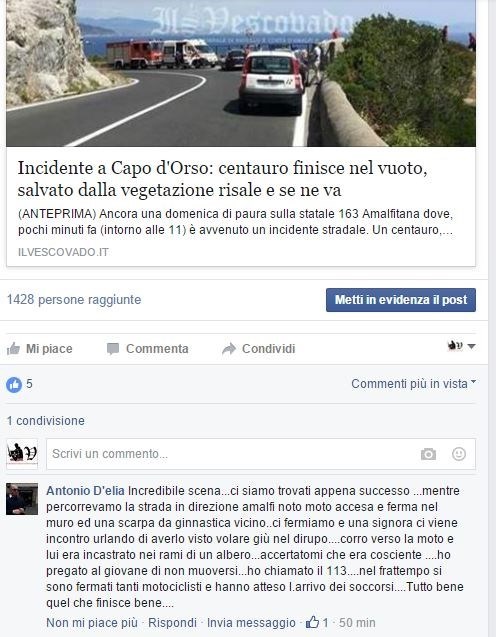Toggle Non mi piace più on comment

coord(92,623)
